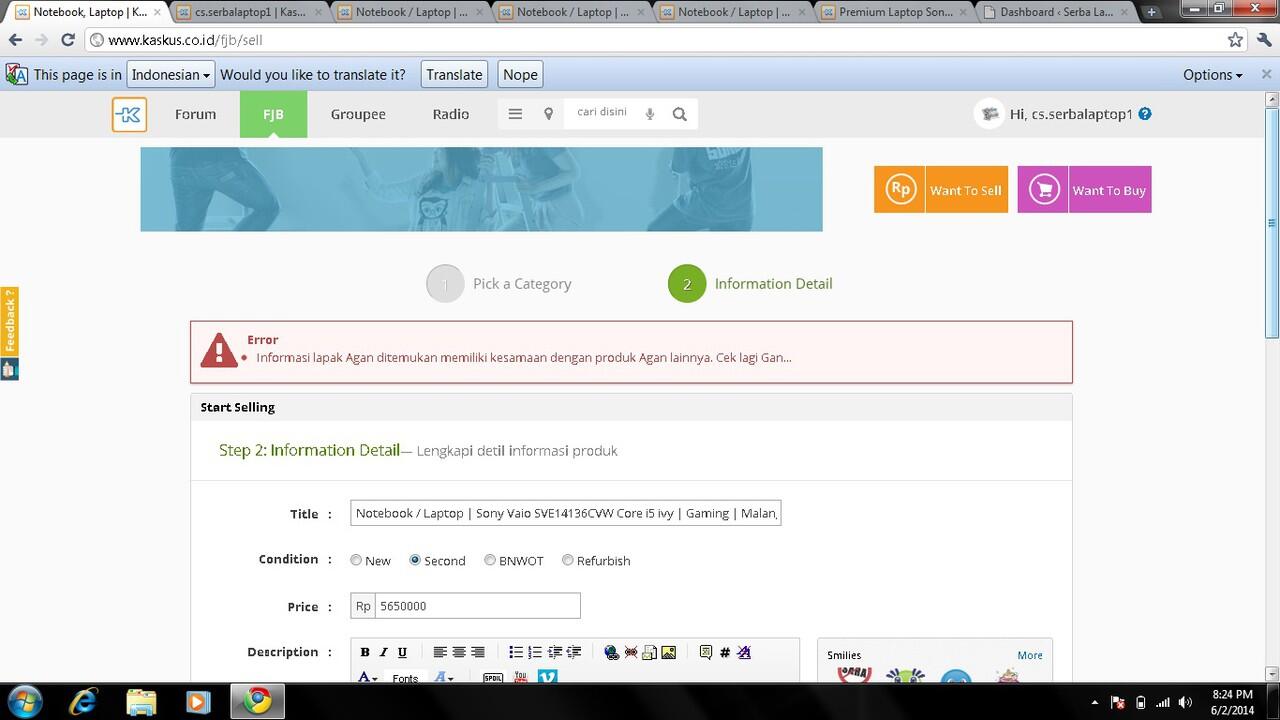Click the remove link icon

631,652
